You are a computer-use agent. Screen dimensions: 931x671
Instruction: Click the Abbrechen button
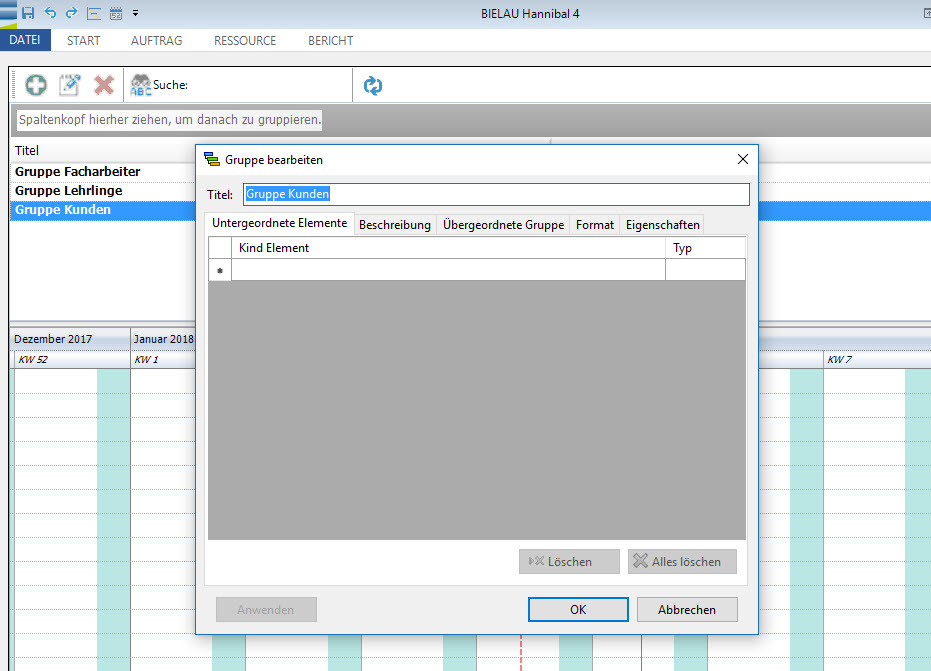coord(686,610)
